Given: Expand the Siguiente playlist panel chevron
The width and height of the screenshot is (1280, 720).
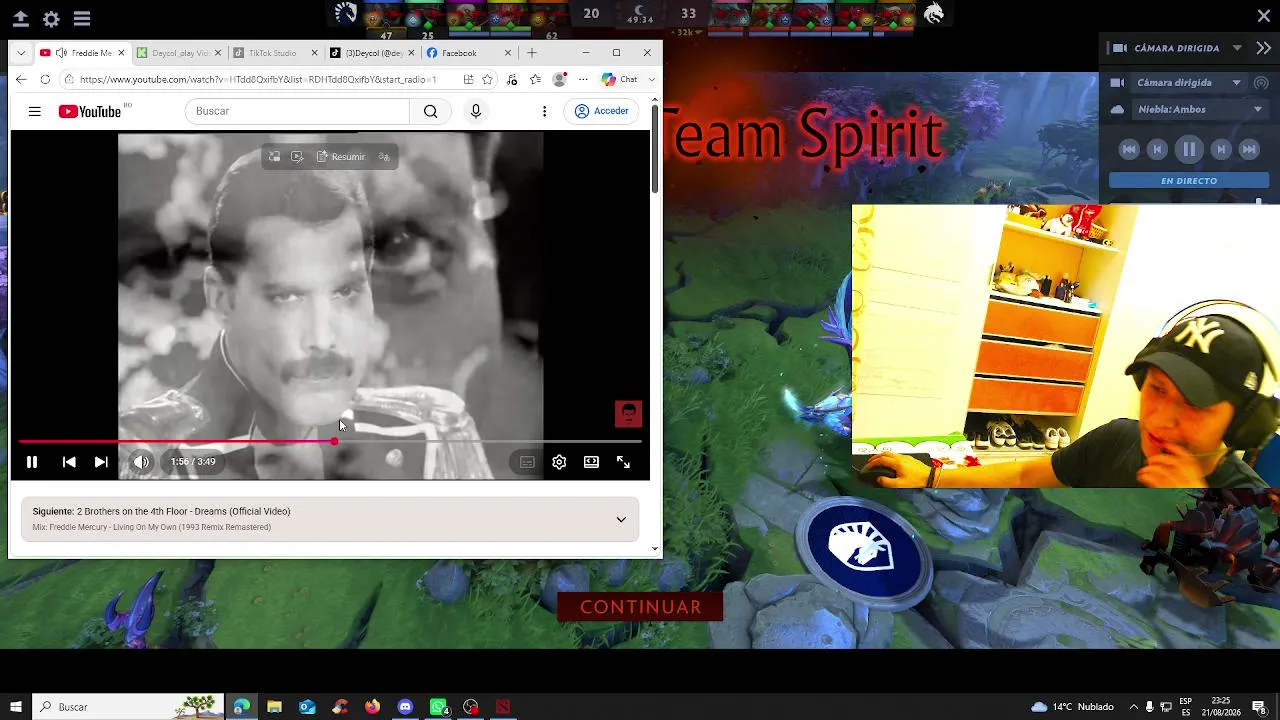Looking at the screenshot, I should [621, 520].
